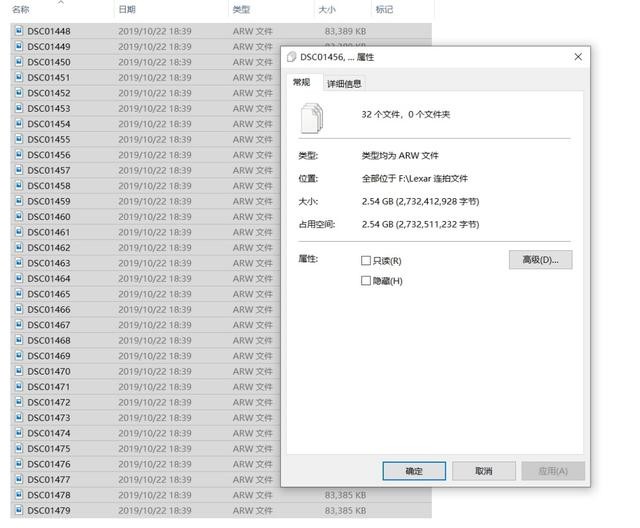Select file name DSC01461
Image resolution: width=640 pixels, height=528 pixels.
coord(49,232)
